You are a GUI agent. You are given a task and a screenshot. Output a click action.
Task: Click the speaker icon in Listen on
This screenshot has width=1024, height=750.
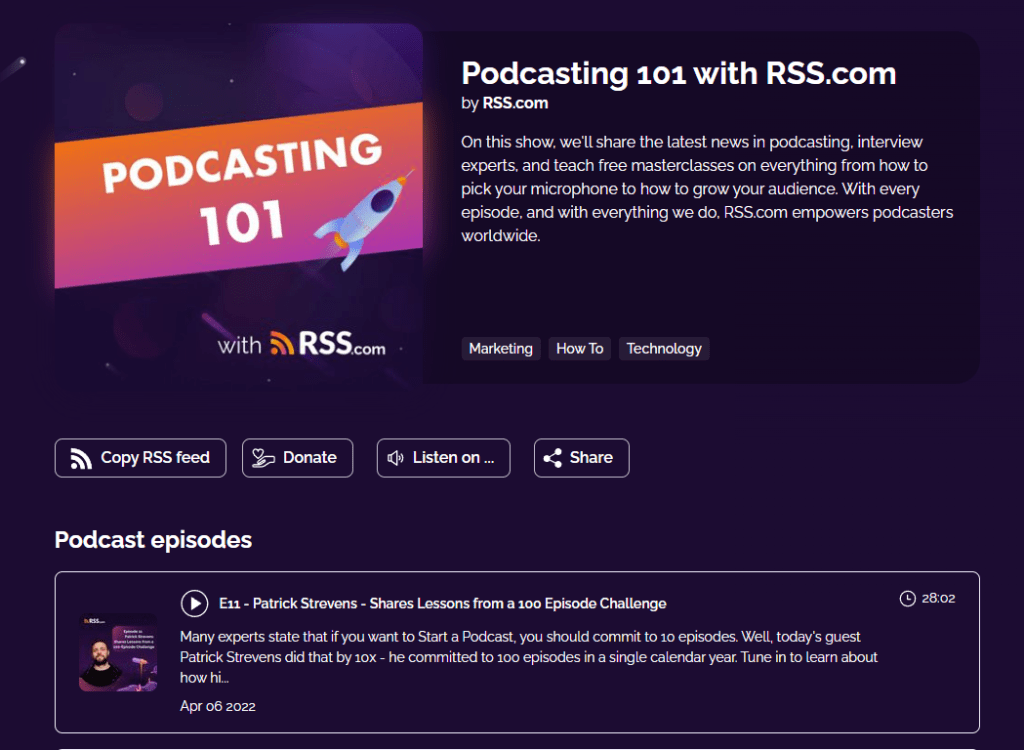(x=395, y=458)
